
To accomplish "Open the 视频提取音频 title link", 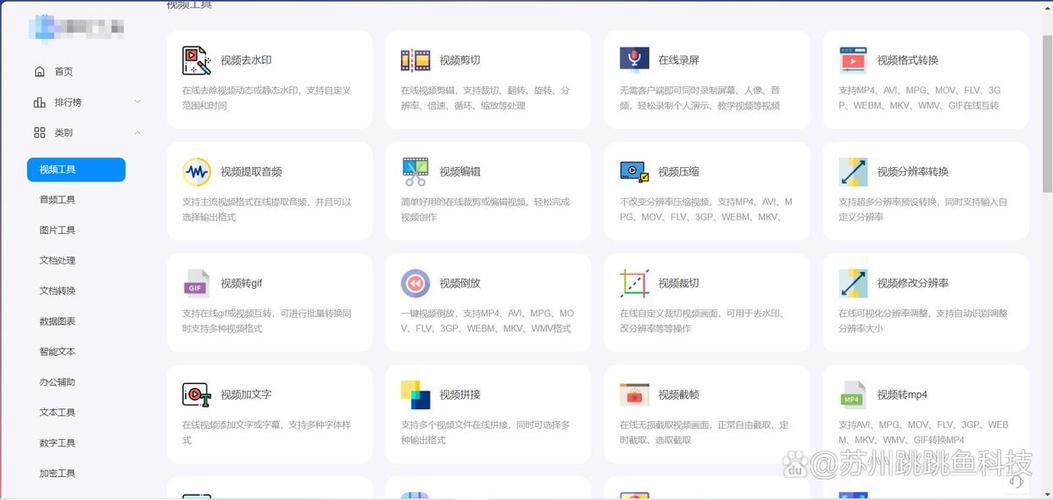I will (x=252, y=172).
